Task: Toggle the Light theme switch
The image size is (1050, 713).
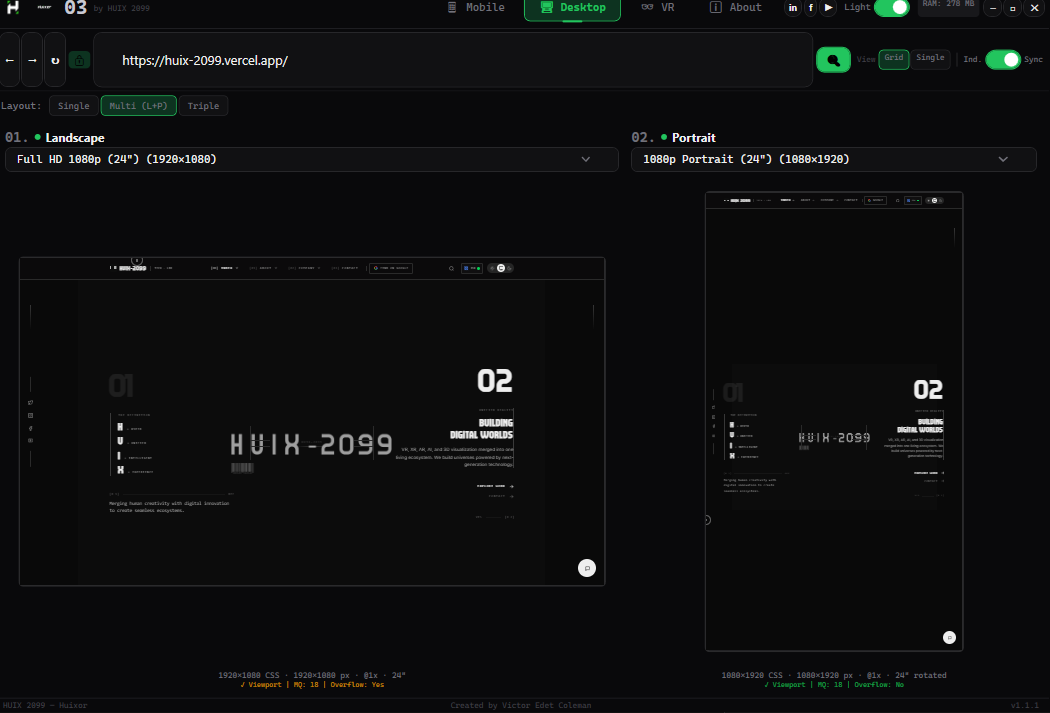Action: [x=891, y=8]
